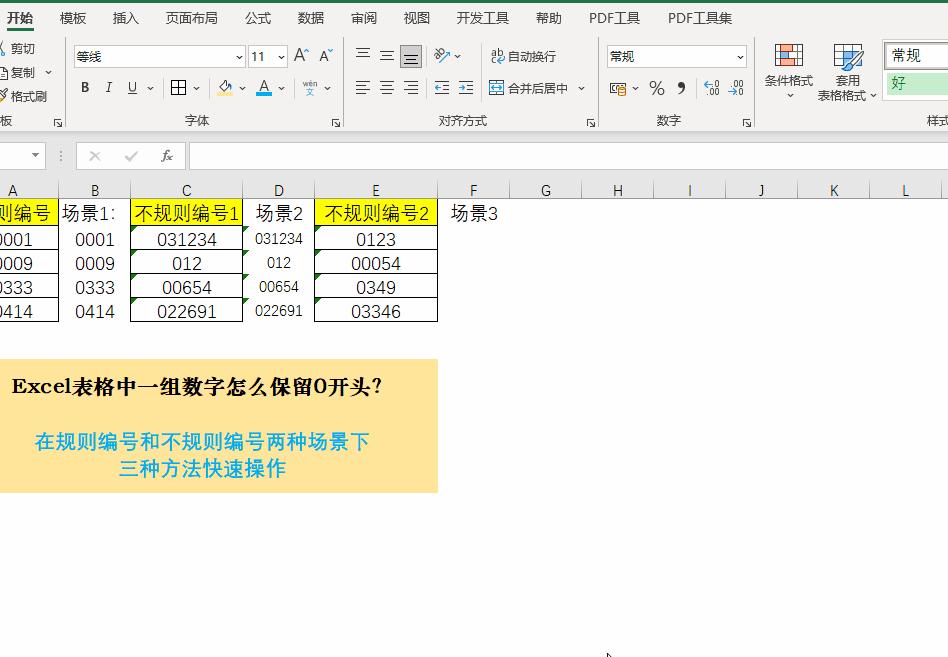Click the fx insert function button
This screenshot has width=948, height=657.
[x=167, y=156]
